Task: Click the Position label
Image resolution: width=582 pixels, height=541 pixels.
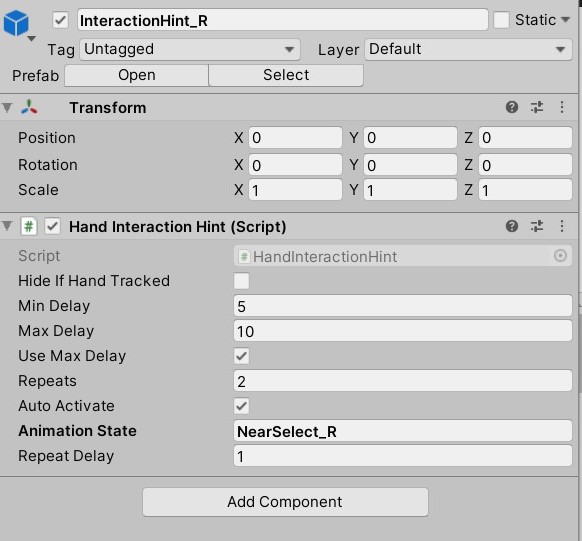Action: pyautogui.click(x=47, y=138)
